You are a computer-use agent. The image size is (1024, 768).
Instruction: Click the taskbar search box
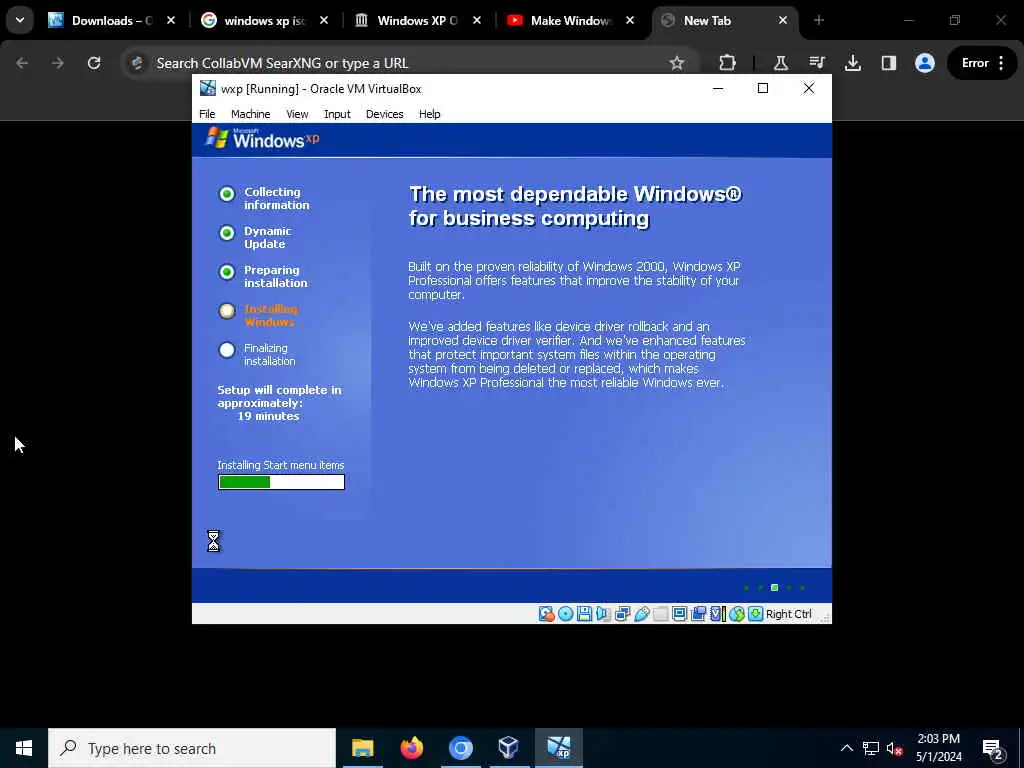pos(192,748)
